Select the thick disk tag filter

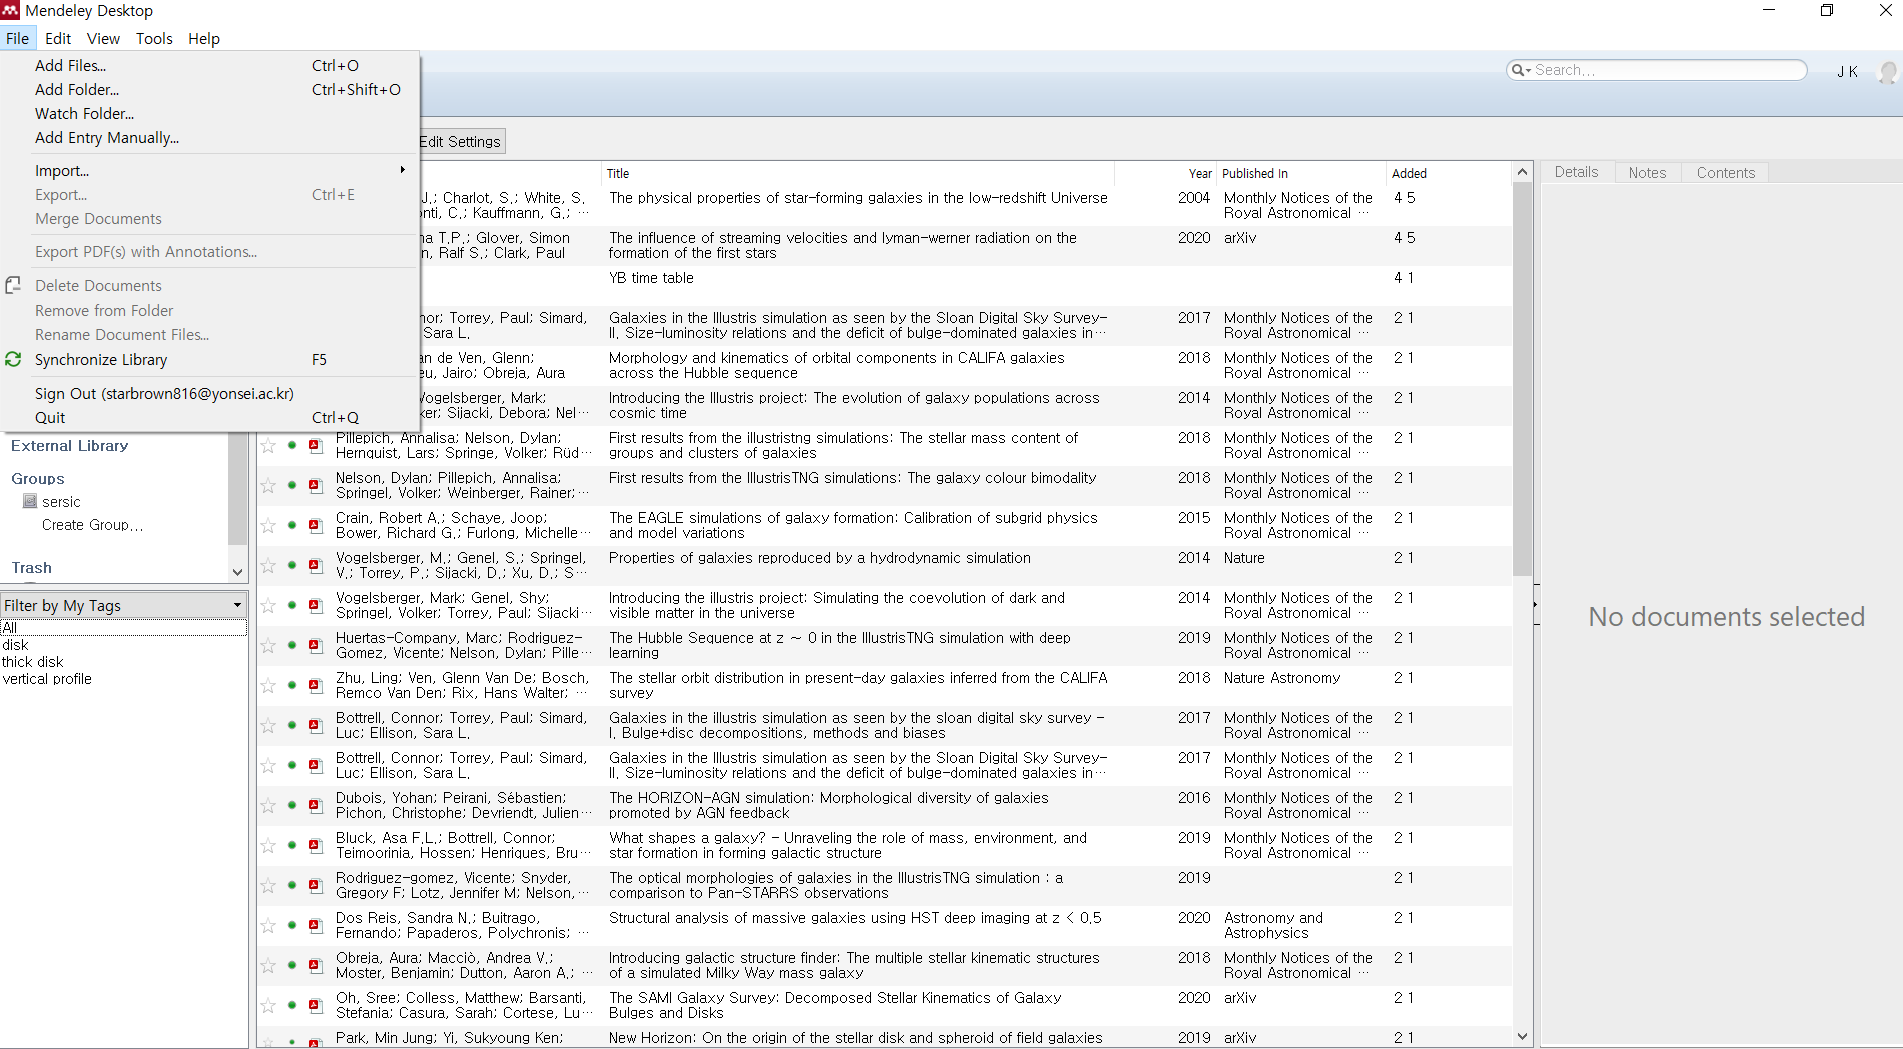click(33, 661)
